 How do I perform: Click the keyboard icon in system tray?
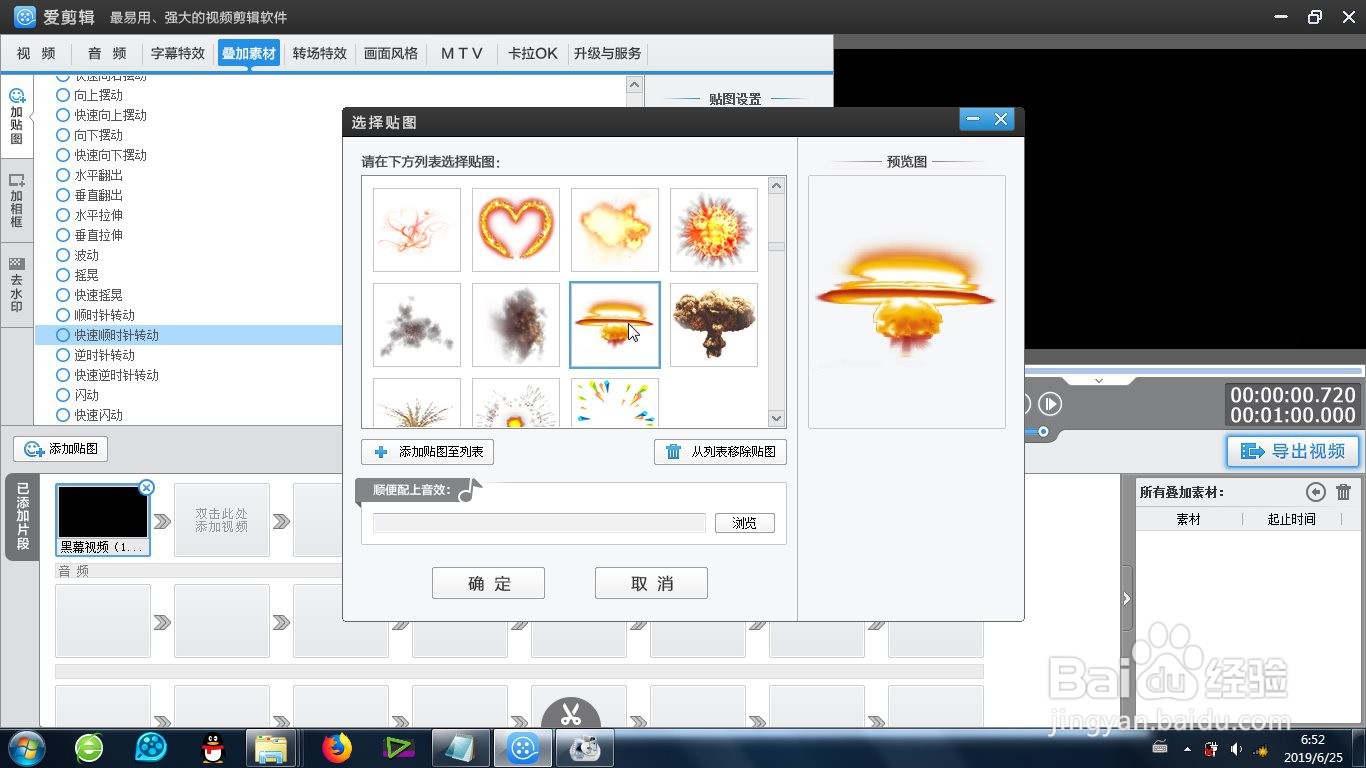(1160, 748)
